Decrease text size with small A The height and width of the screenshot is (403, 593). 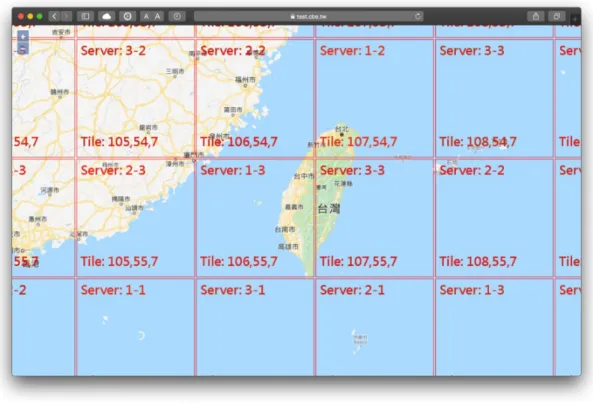pos(146,16)
